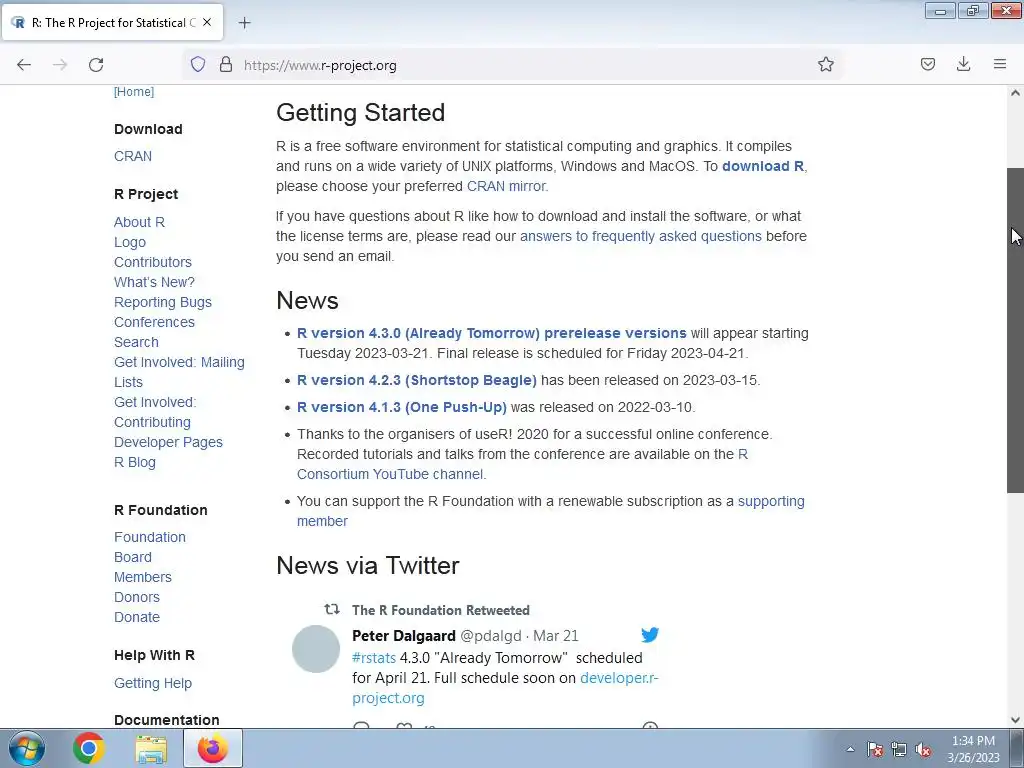The height and width of the screenshot is (768, 1024).
Task: Open the [Home] link
Action: click(134, 91)
